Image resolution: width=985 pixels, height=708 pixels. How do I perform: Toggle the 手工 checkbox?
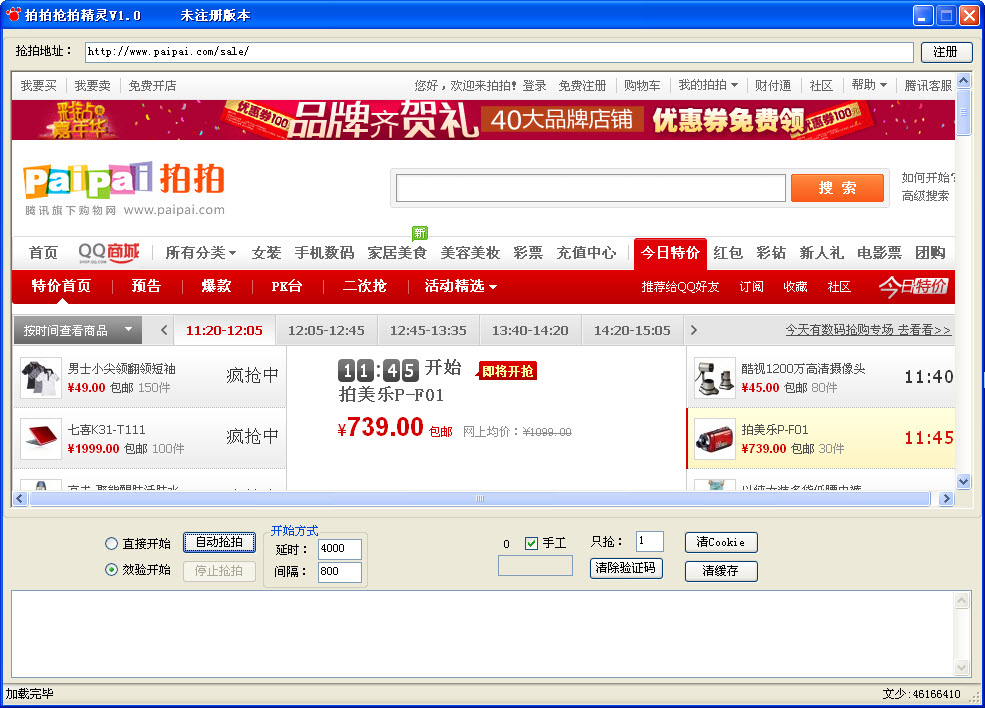(x=531, y=543)
